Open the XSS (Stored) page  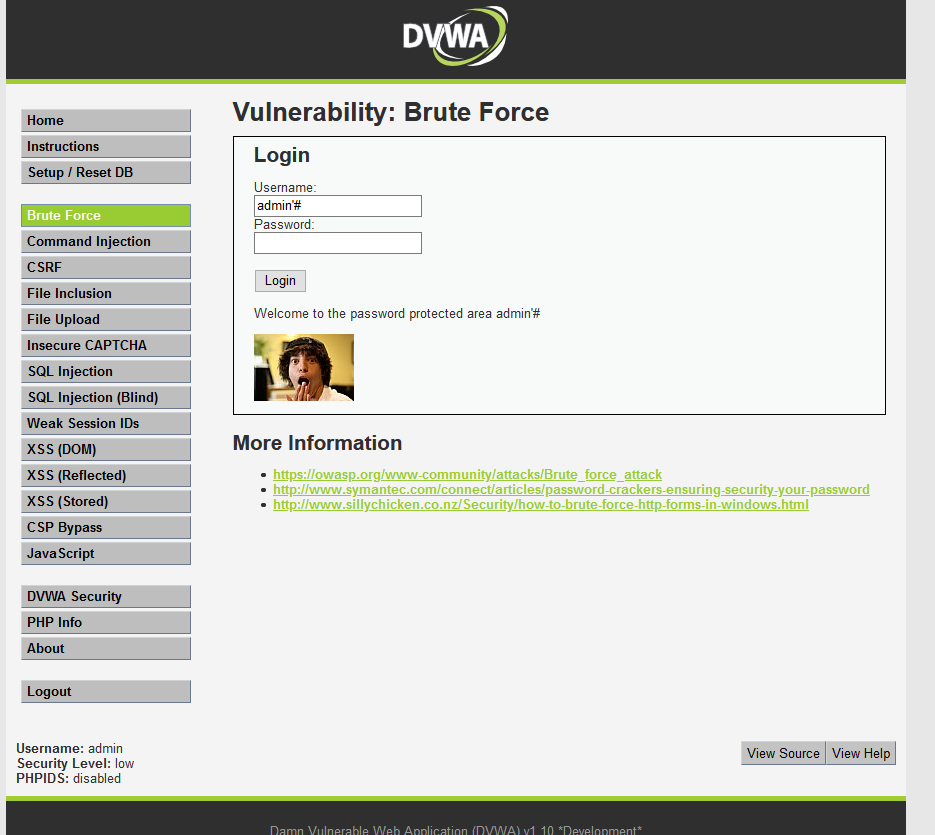tap(105, 502)
